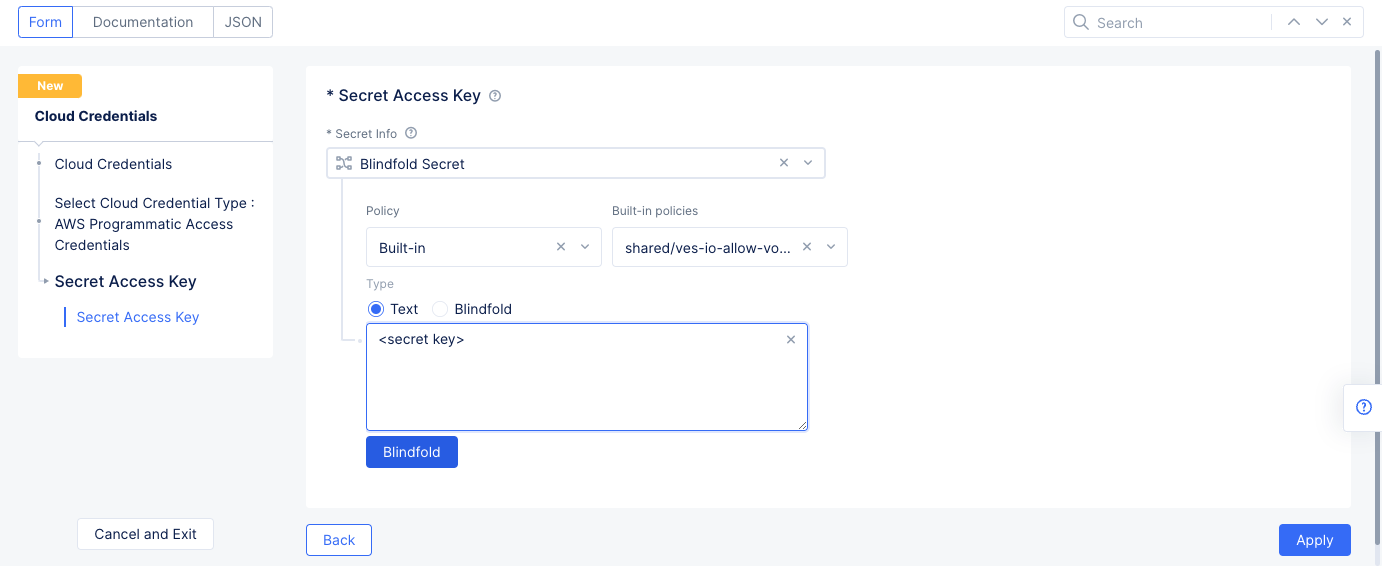Open the floating help widget on right edge
This screenshot has height=566, width=1382.
pyautogui.click(x=1363, y=407)
